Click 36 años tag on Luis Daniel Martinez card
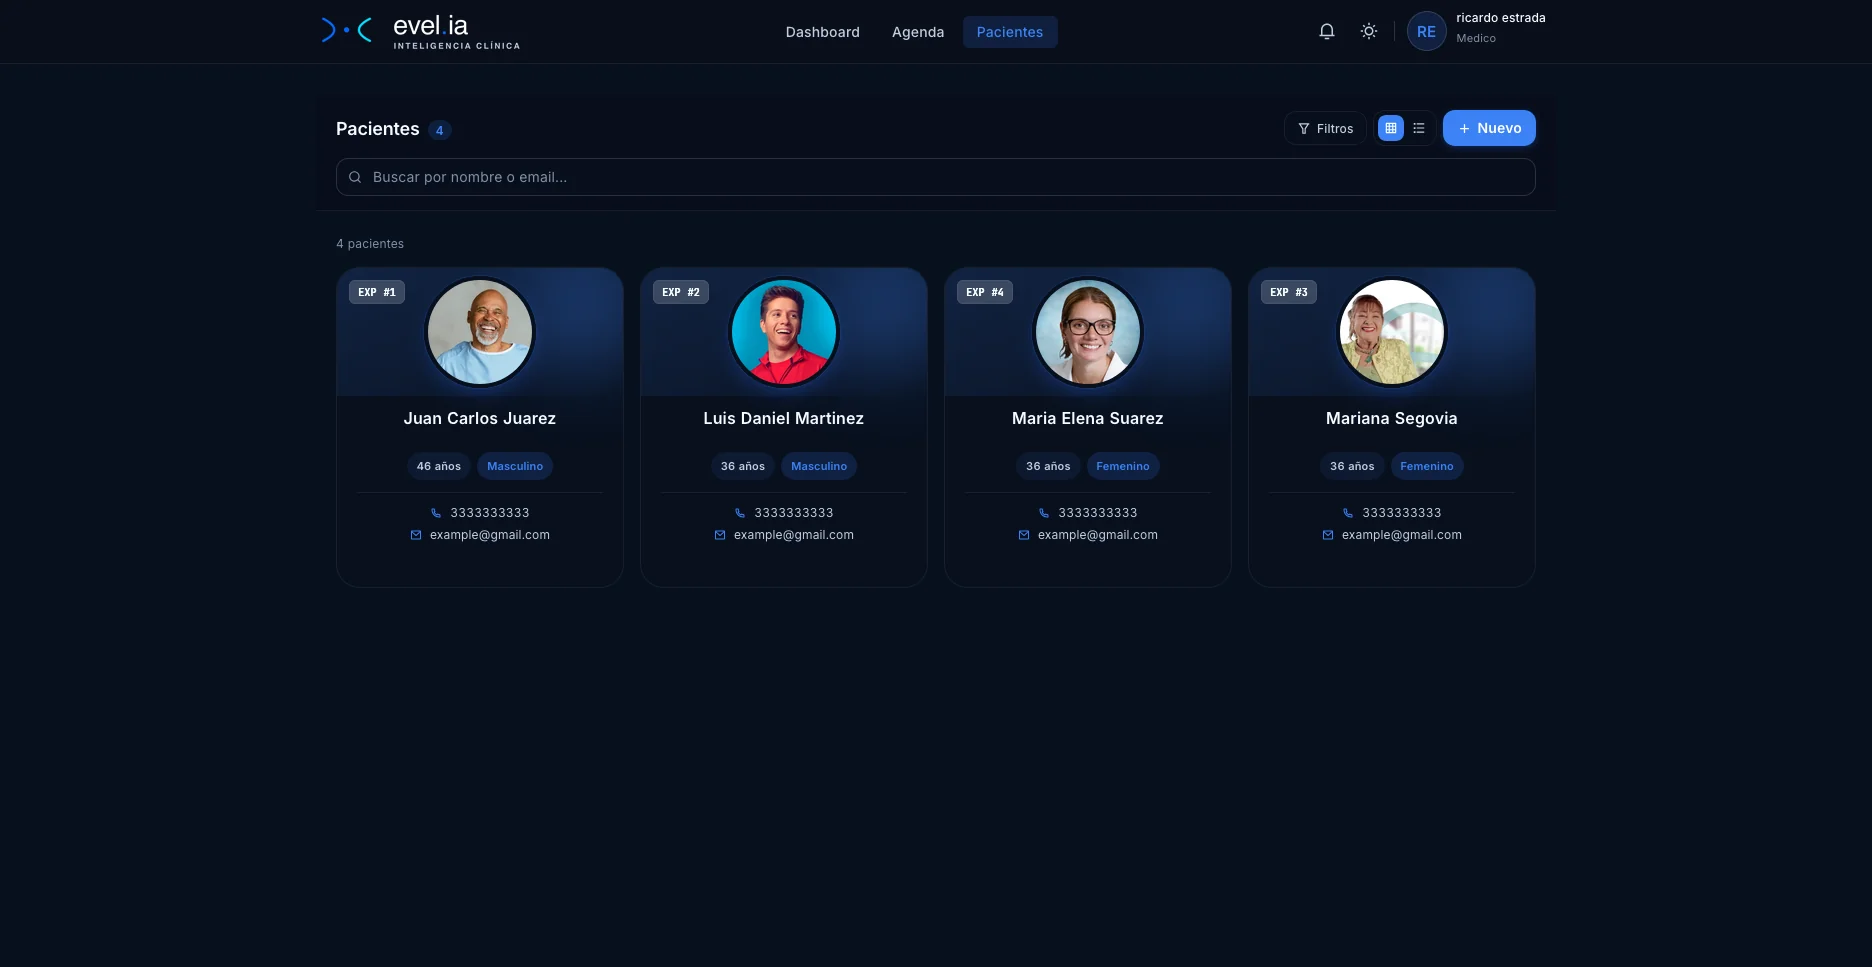This screenshot has height=967, width=1872. coord(743,466)
